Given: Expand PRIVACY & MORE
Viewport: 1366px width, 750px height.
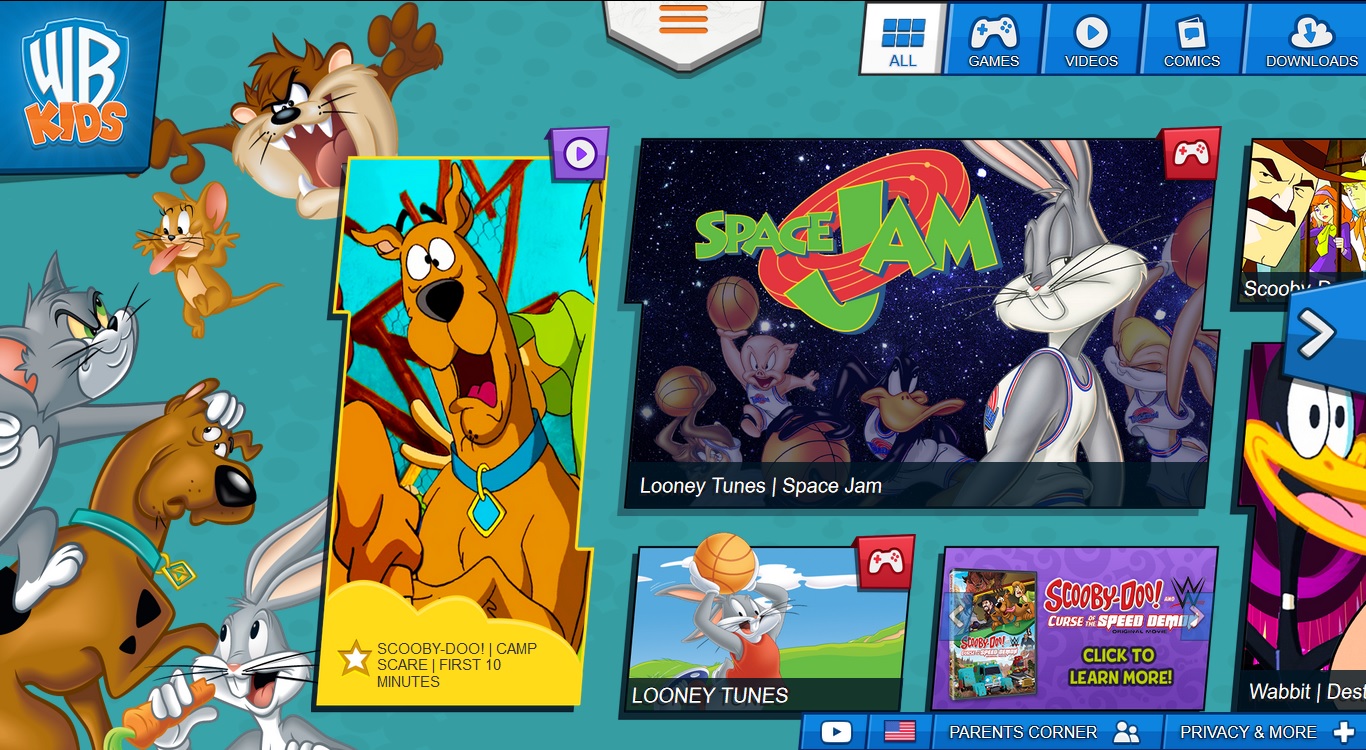Looking at the screenshot, I should point(1263,732).
